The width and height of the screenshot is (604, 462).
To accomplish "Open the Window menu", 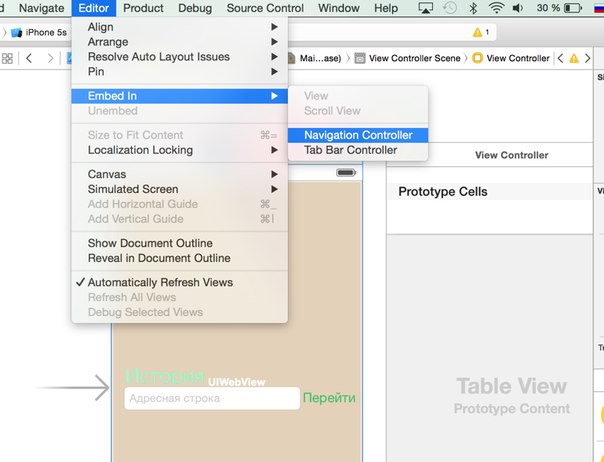I will pos(339,8).
